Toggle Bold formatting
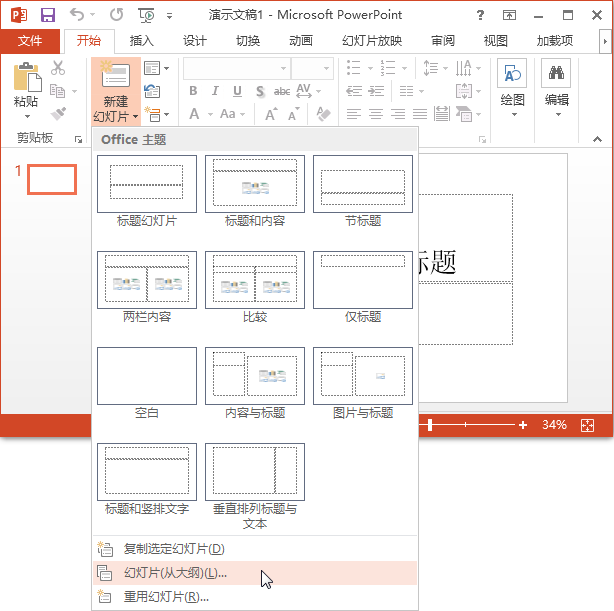 [x=193, y=91]
